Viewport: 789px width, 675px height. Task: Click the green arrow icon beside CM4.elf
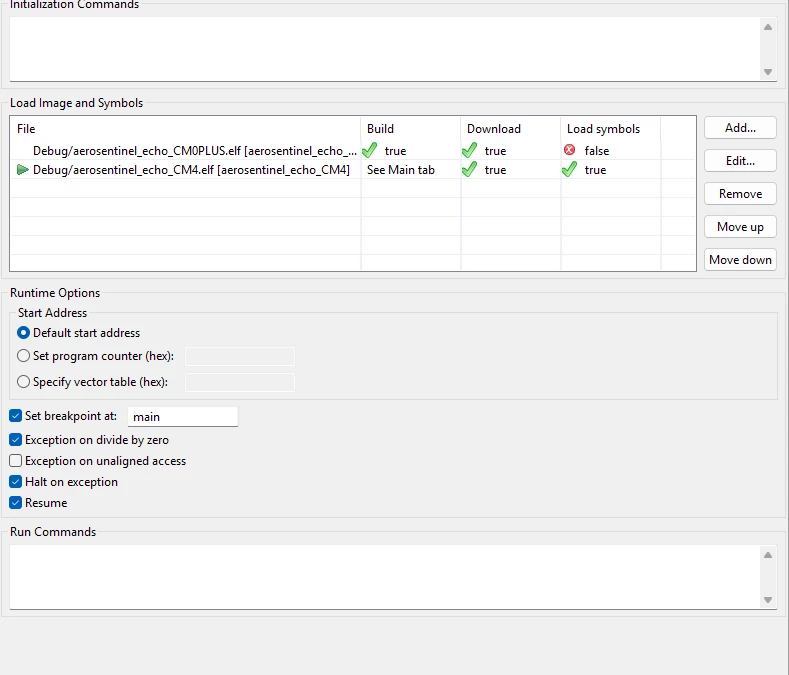click(x=22, y=170)
